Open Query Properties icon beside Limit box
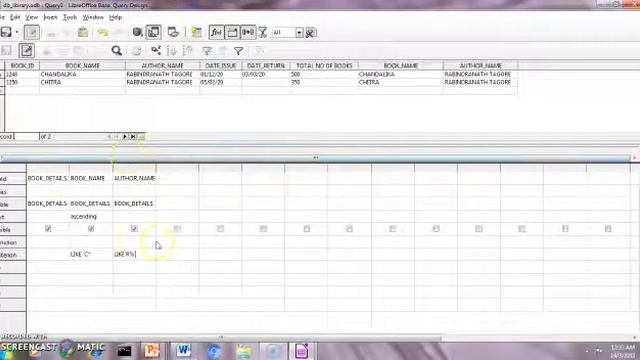Screen dimensions: 640x360 tap(310, 33)
